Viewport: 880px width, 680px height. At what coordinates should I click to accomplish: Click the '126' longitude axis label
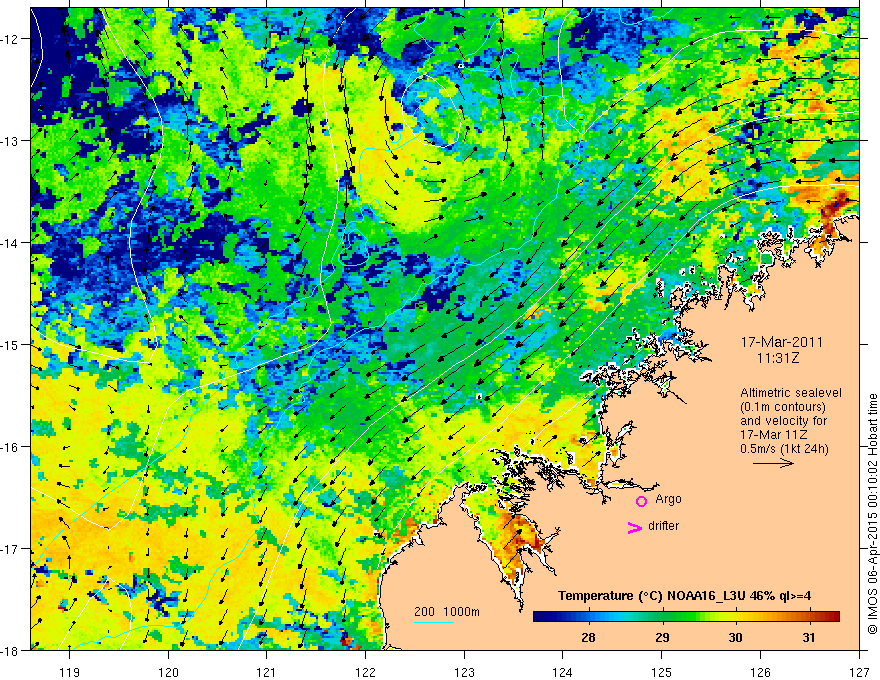click(760, 672)
